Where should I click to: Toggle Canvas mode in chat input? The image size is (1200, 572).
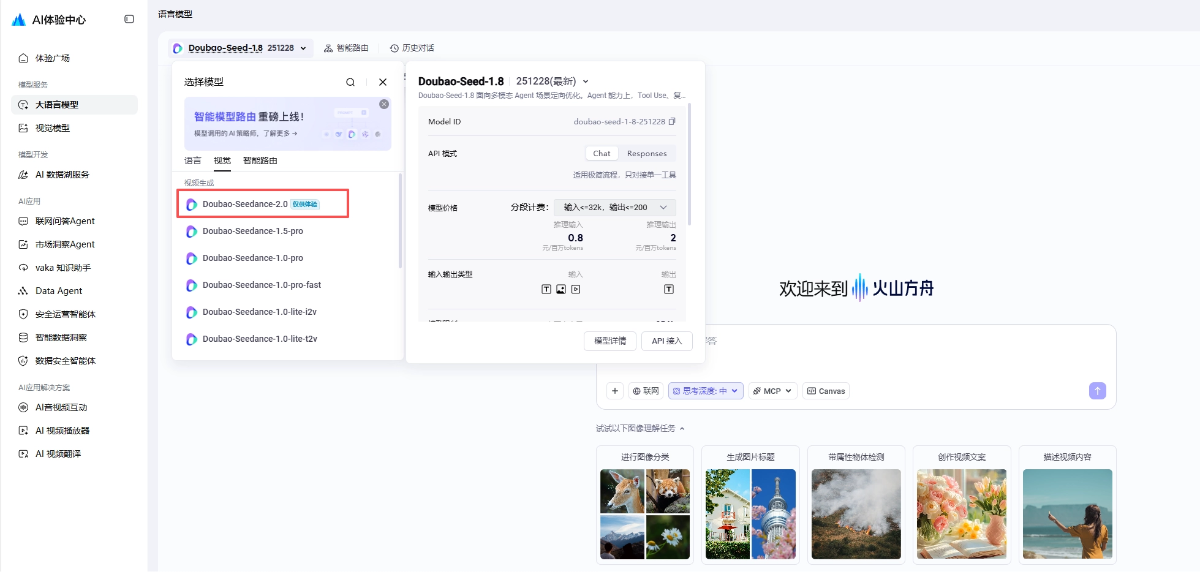point(826,391)
